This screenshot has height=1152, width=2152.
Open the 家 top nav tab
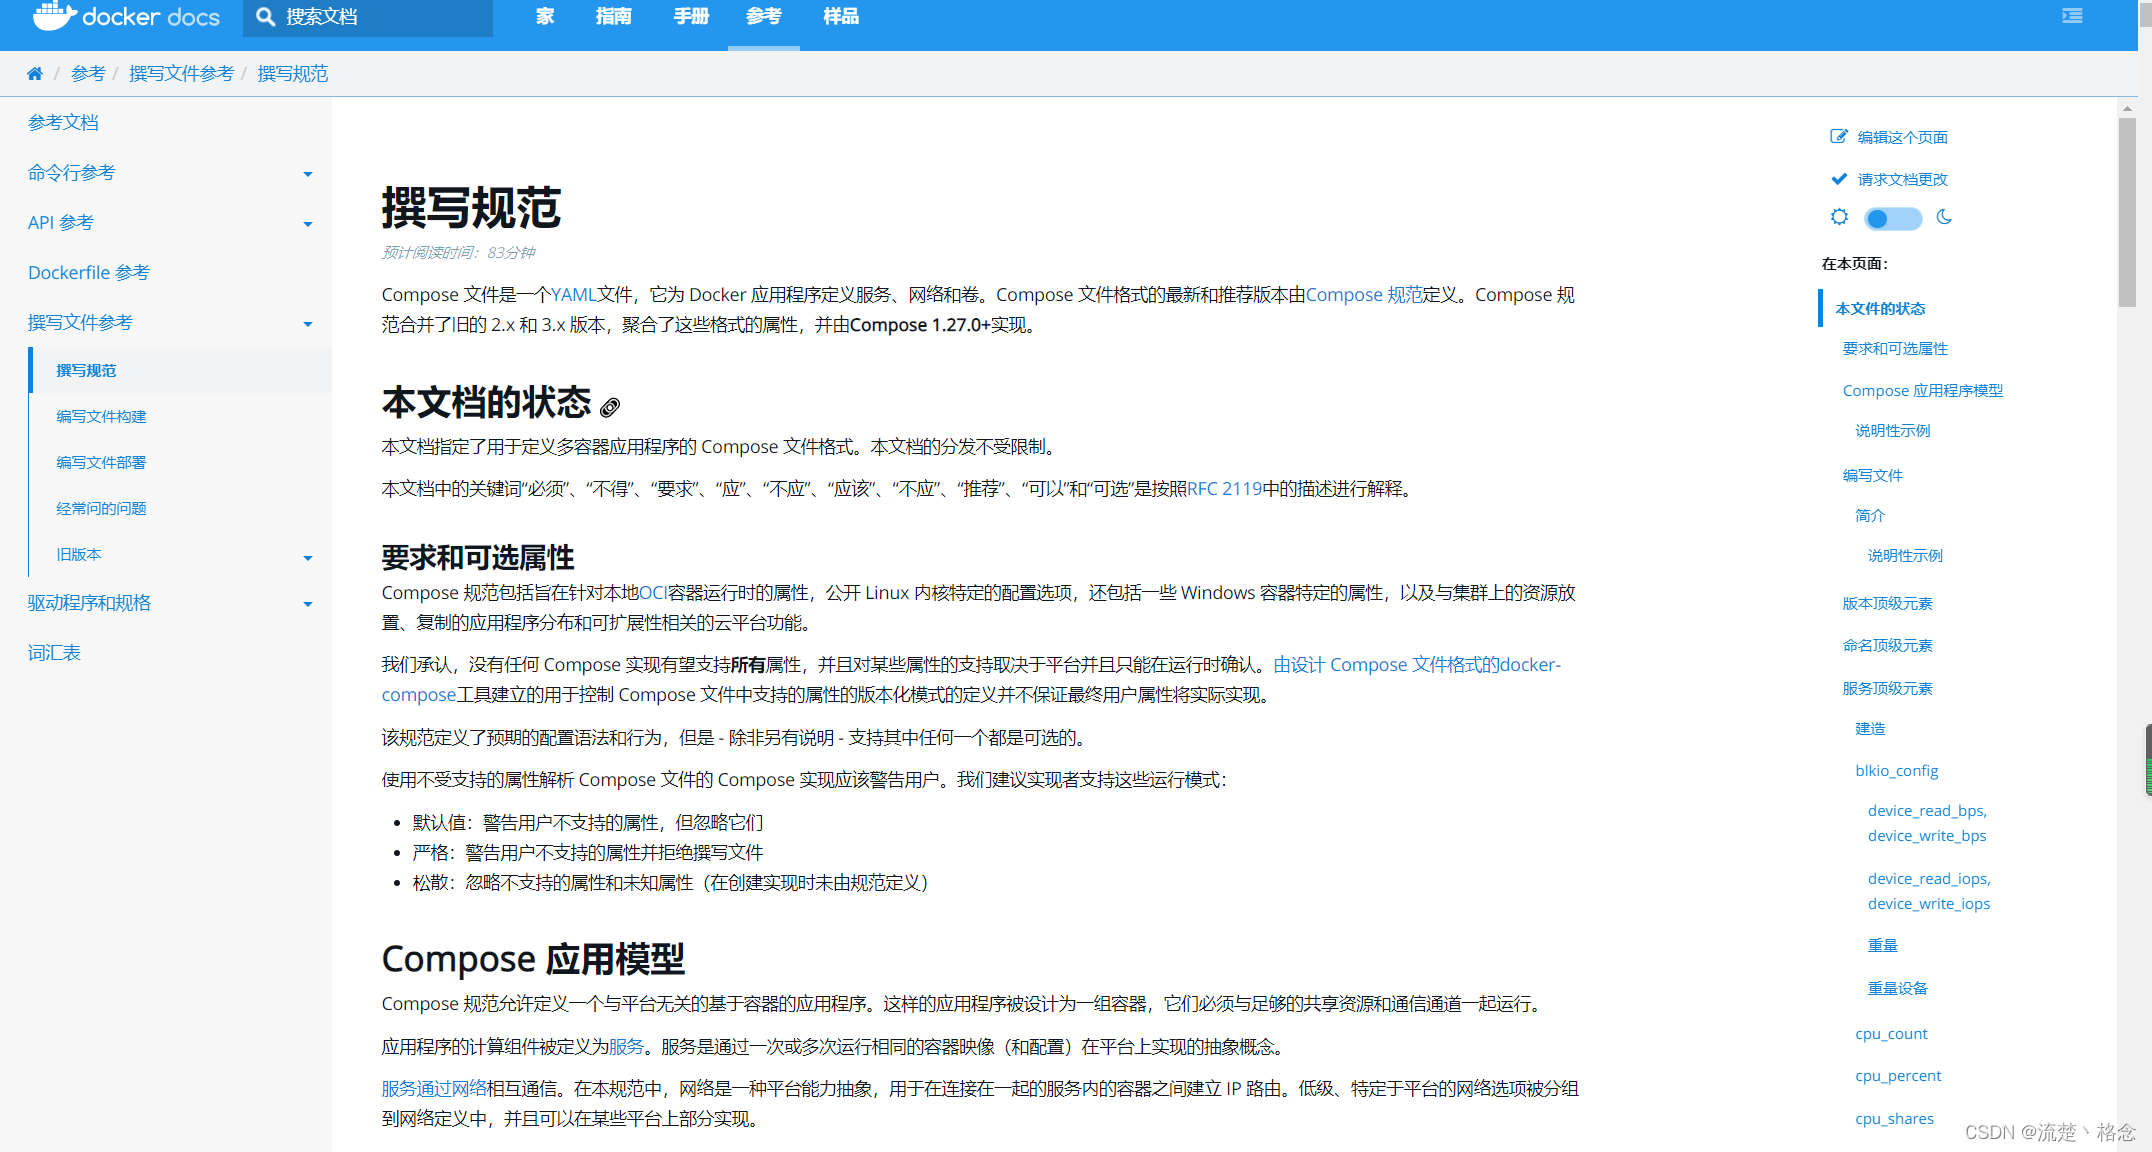[x=545, y=17]
